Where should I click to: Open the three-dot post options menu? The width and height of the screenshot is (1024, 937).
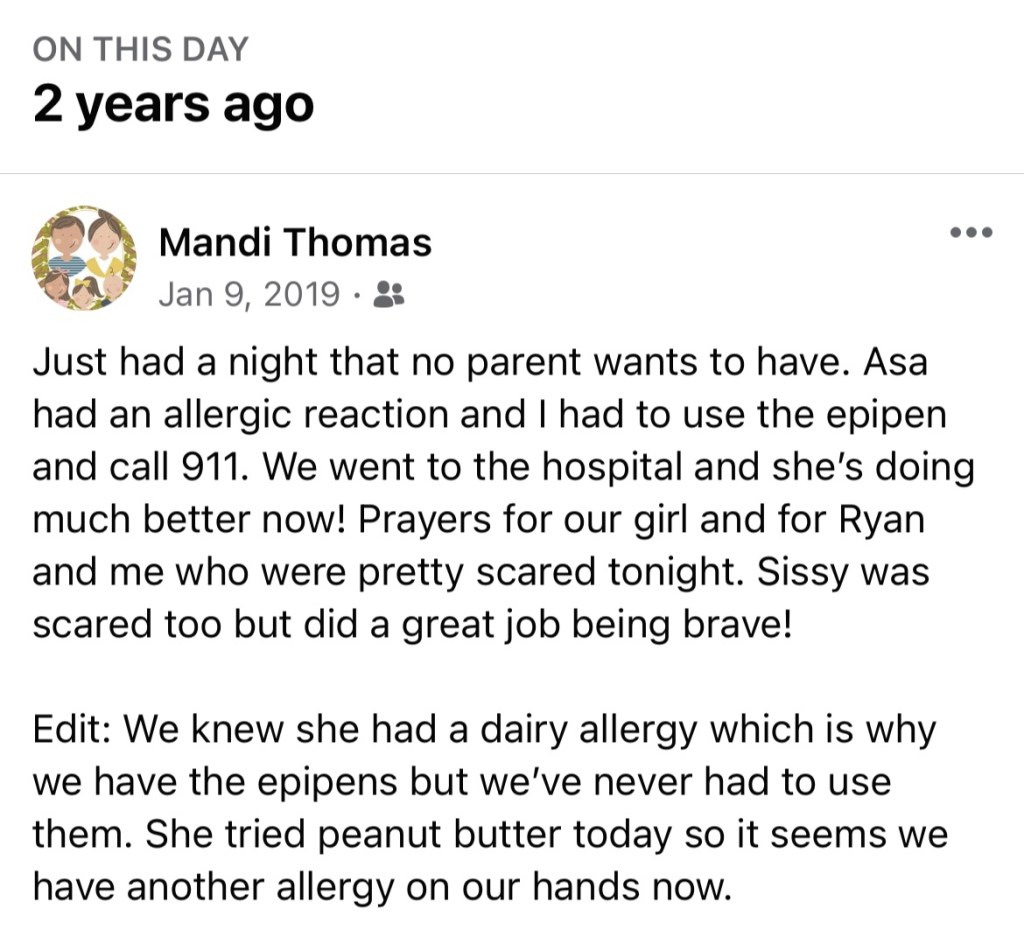tap(971, 233)
